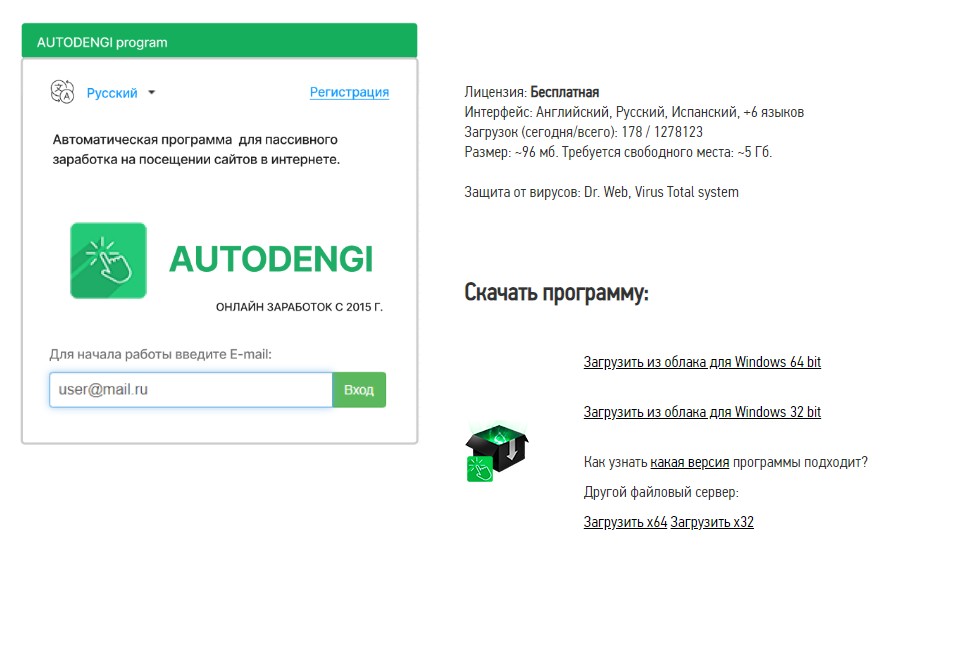The width and height of the screenshot is (954, 645).
Task: Click the 'ОНЛАЙН ЗАРАБОТОК С 2015 Г.' tagline
Action: click(299, 308)
